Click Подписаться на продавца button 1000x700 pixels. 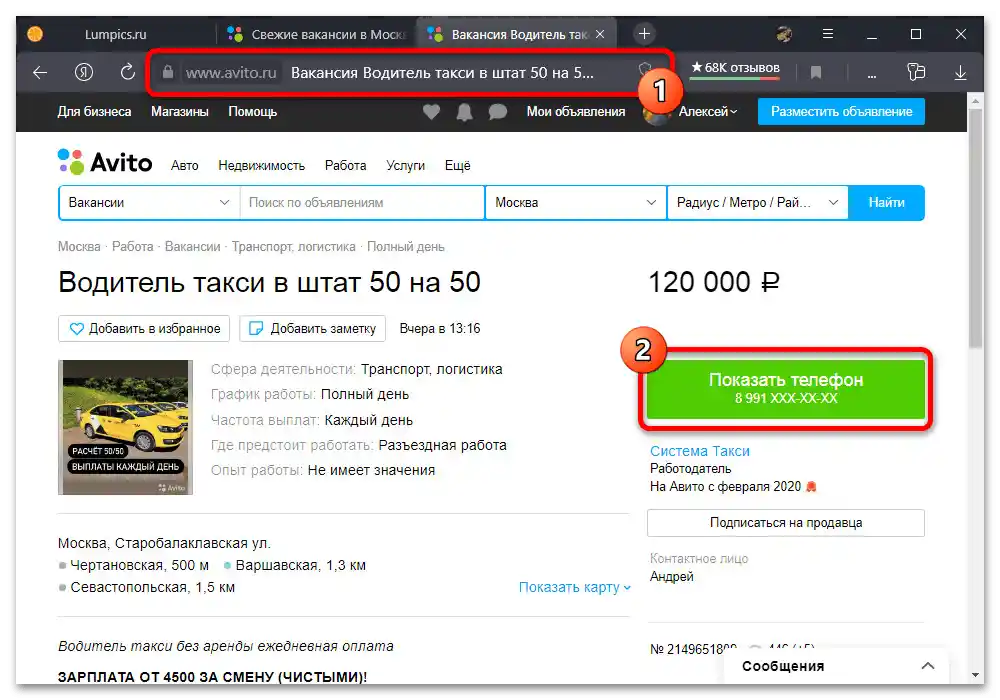pos(786,523)
